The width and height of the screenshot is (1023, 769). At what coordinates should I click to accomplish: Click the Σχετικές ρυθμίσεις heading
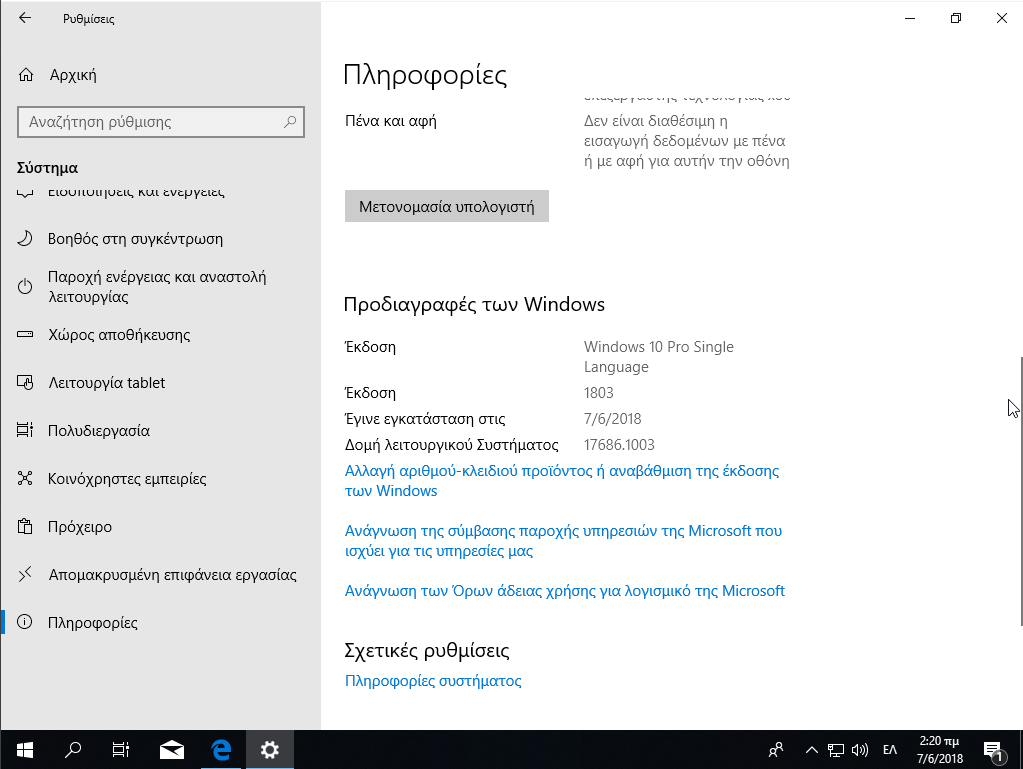coord(427,650)
